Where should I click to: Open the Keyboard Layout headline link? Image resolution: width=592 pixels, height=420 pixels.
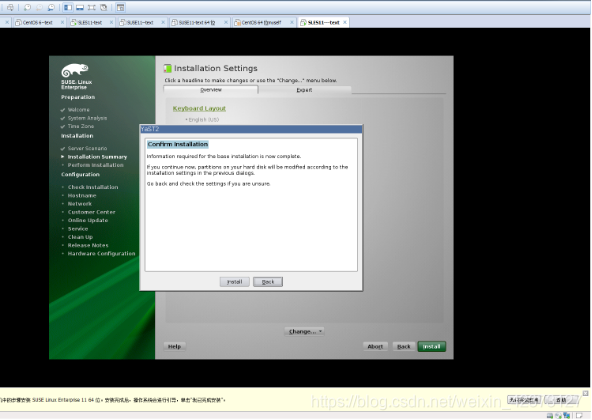[x=199, y=108]
